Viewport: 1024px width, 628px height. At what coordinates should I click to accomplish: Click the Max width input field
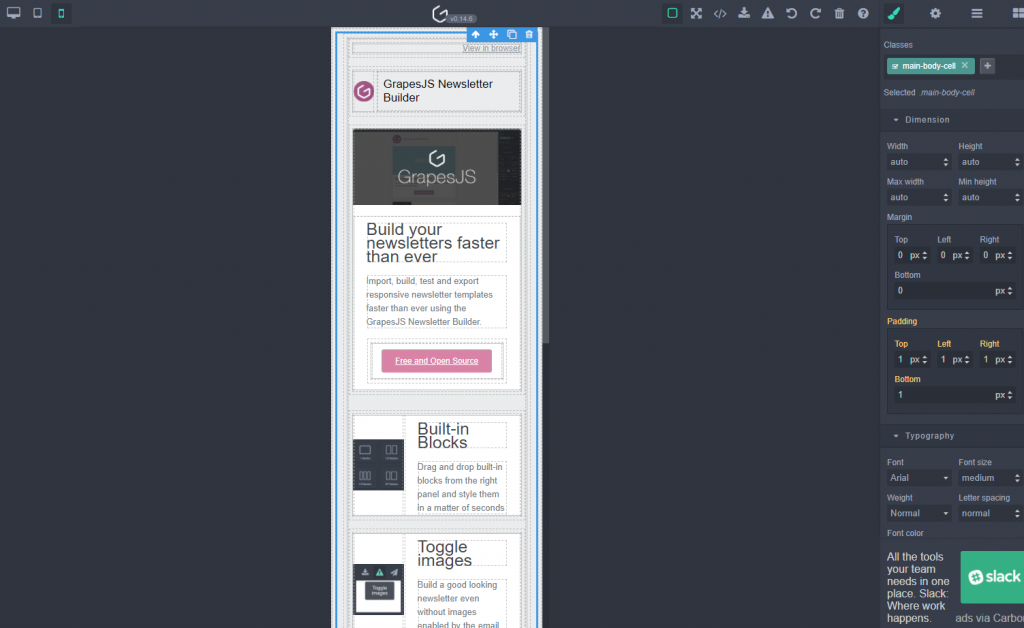(x=918, y=197)
